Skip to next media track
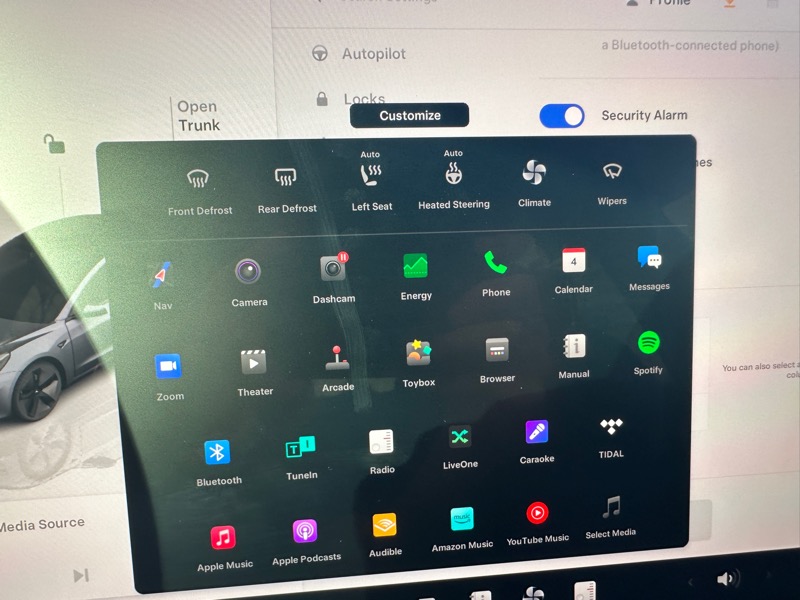The width and height of the screenshot is (800, 600). (81, 576)
